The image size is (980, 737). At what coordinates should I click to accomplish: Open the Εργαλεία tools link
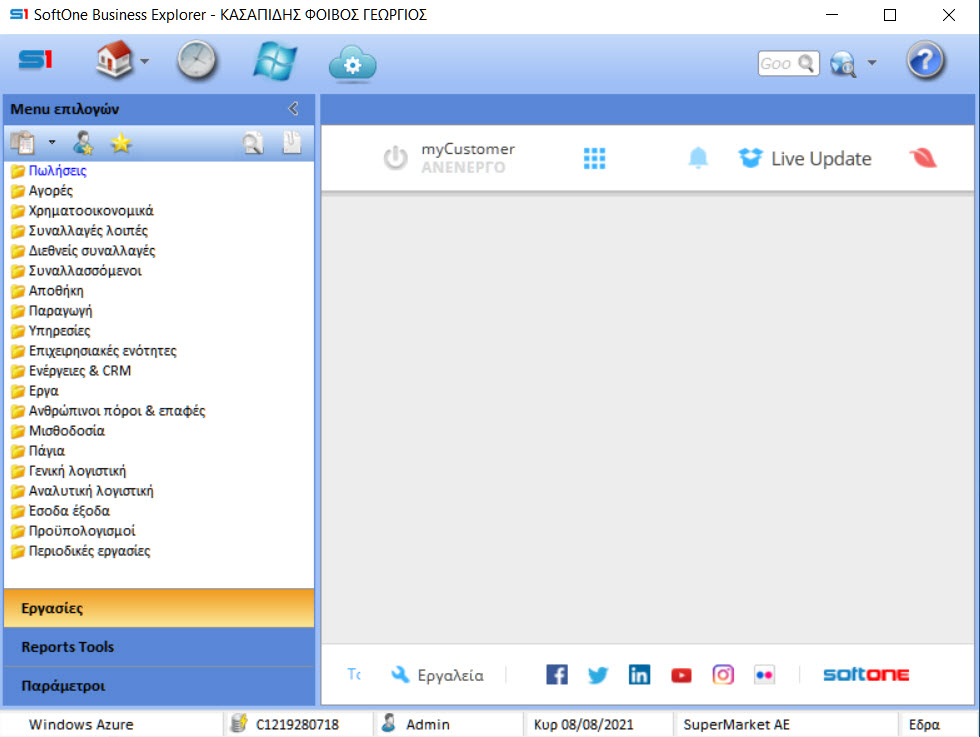click(438, 675)
